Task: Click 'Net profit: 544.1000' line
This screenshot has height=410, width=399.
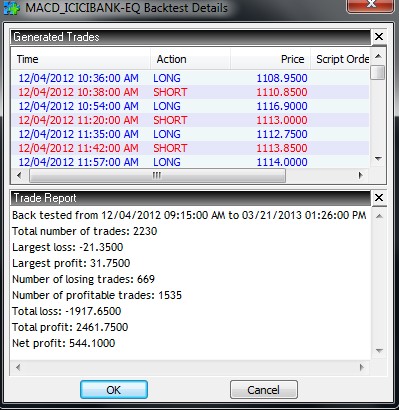Action: coord(64,343)
